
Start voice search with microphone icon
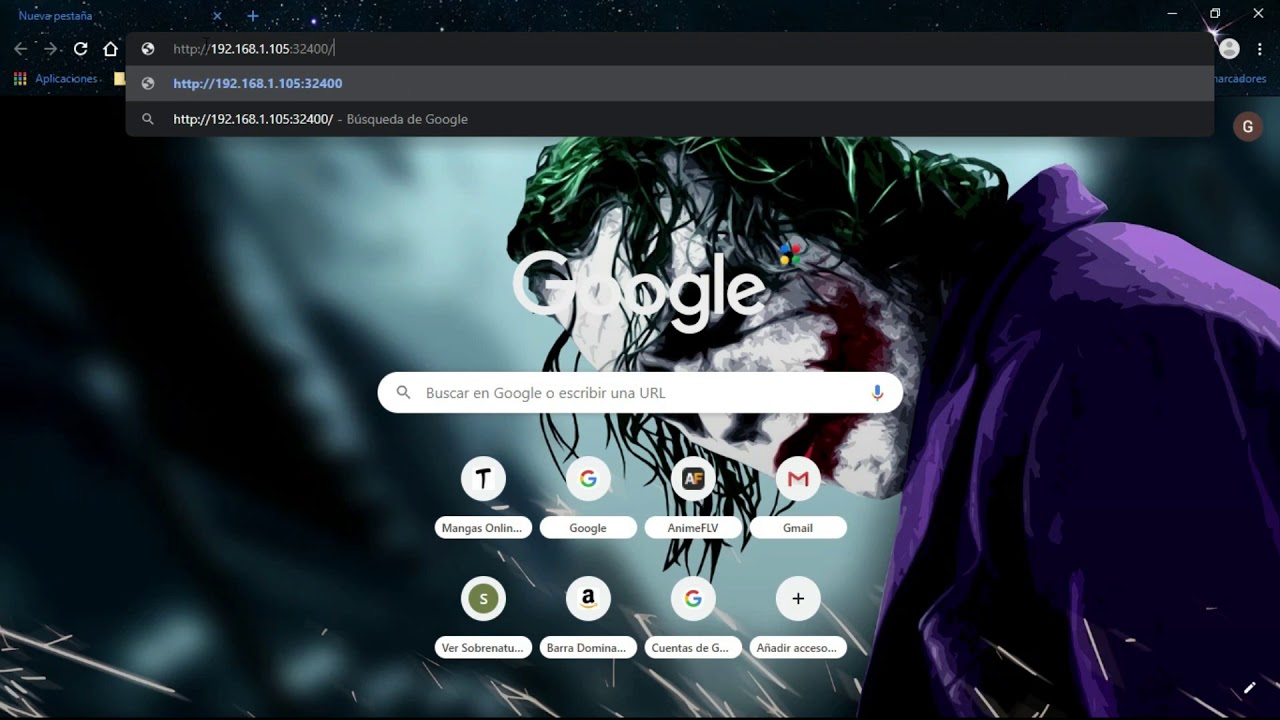coord(877,393)
